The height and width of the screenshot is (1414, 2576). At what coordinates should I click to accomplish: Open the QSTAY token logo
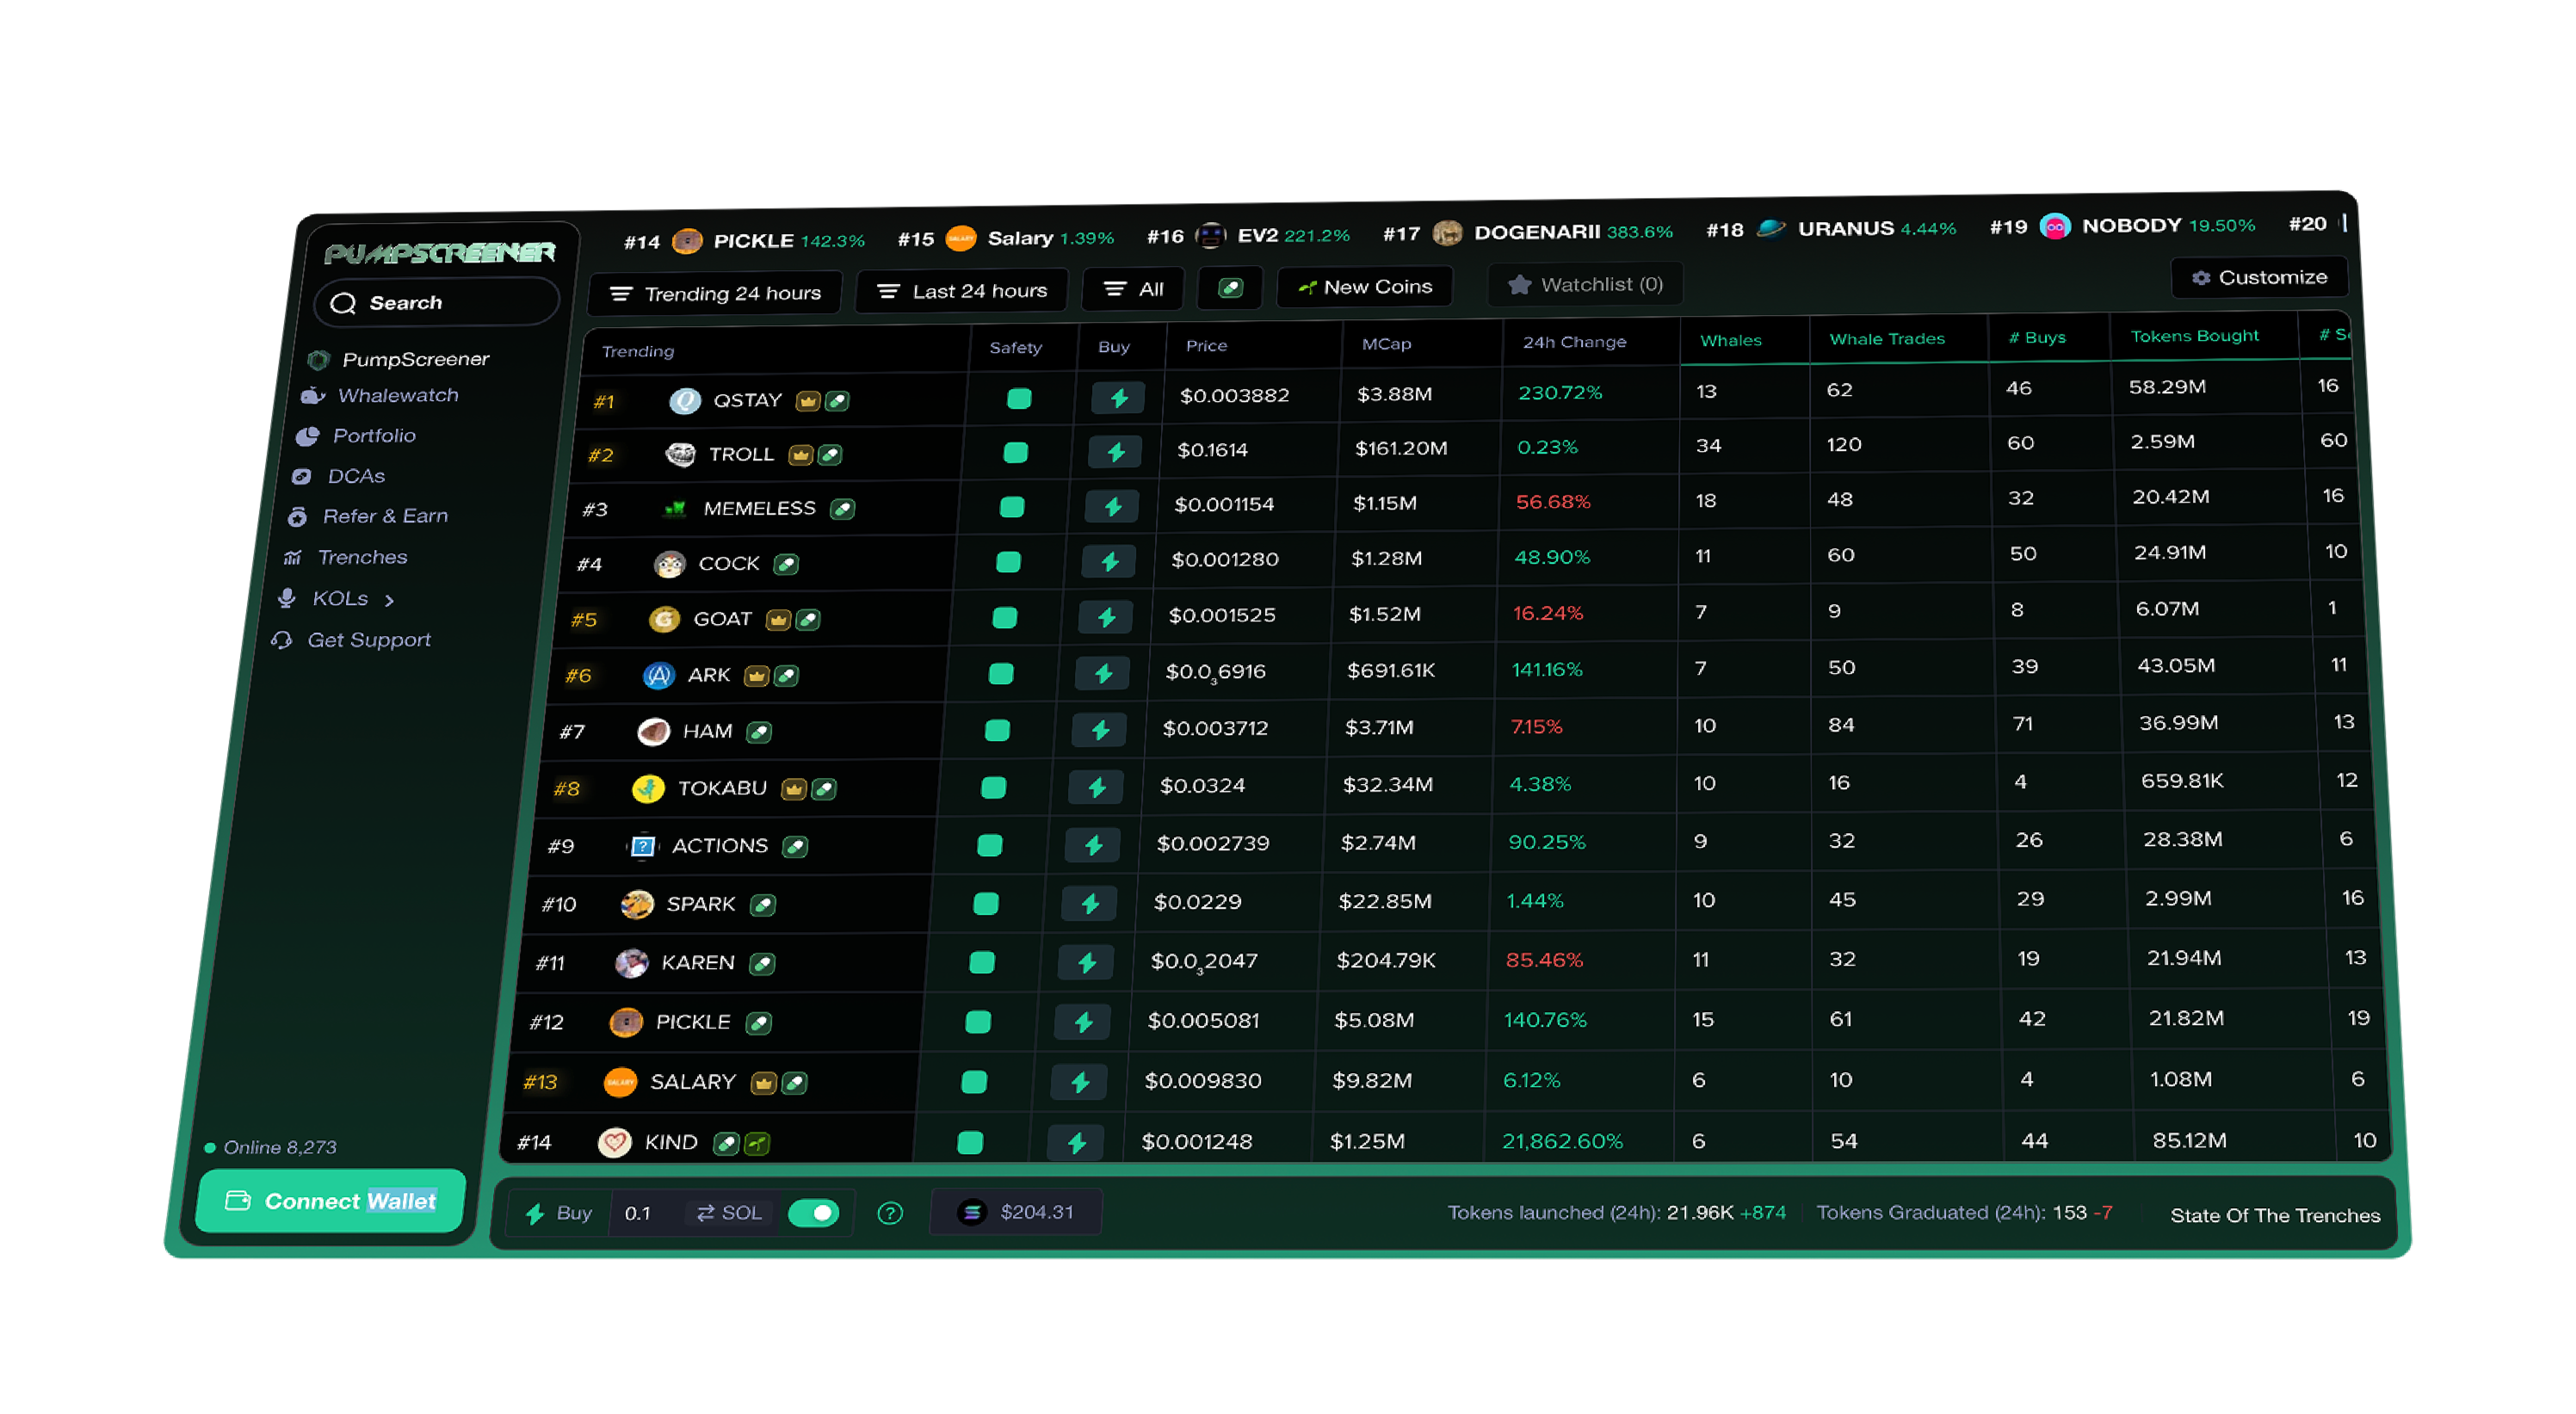point(684,401)
